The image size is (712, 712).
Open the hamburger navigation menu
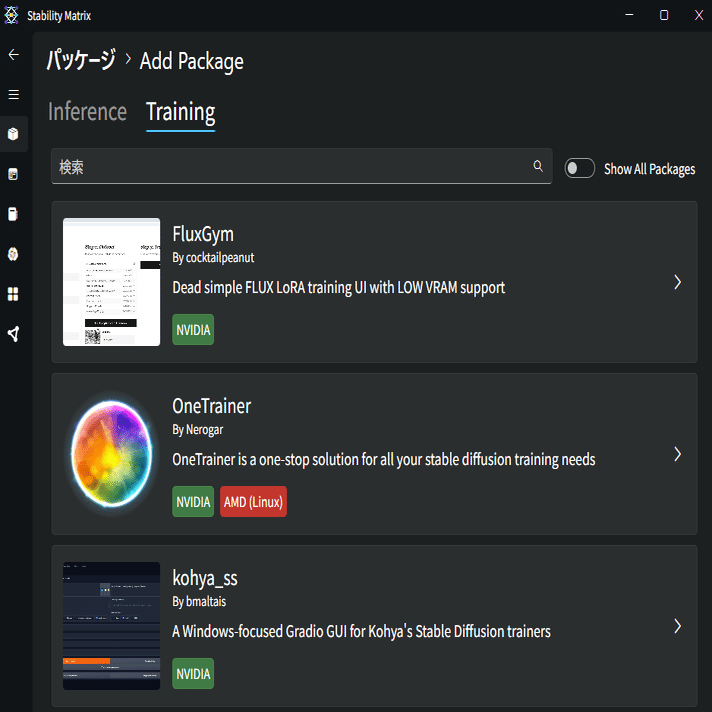point(14,95)
